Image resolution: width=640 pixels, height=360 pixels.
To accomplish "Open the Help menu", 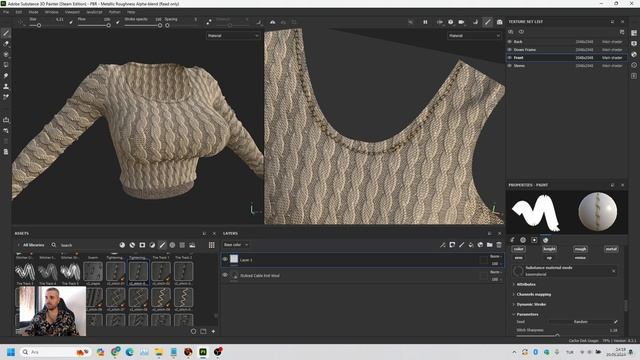I will [x=131, y=12].
